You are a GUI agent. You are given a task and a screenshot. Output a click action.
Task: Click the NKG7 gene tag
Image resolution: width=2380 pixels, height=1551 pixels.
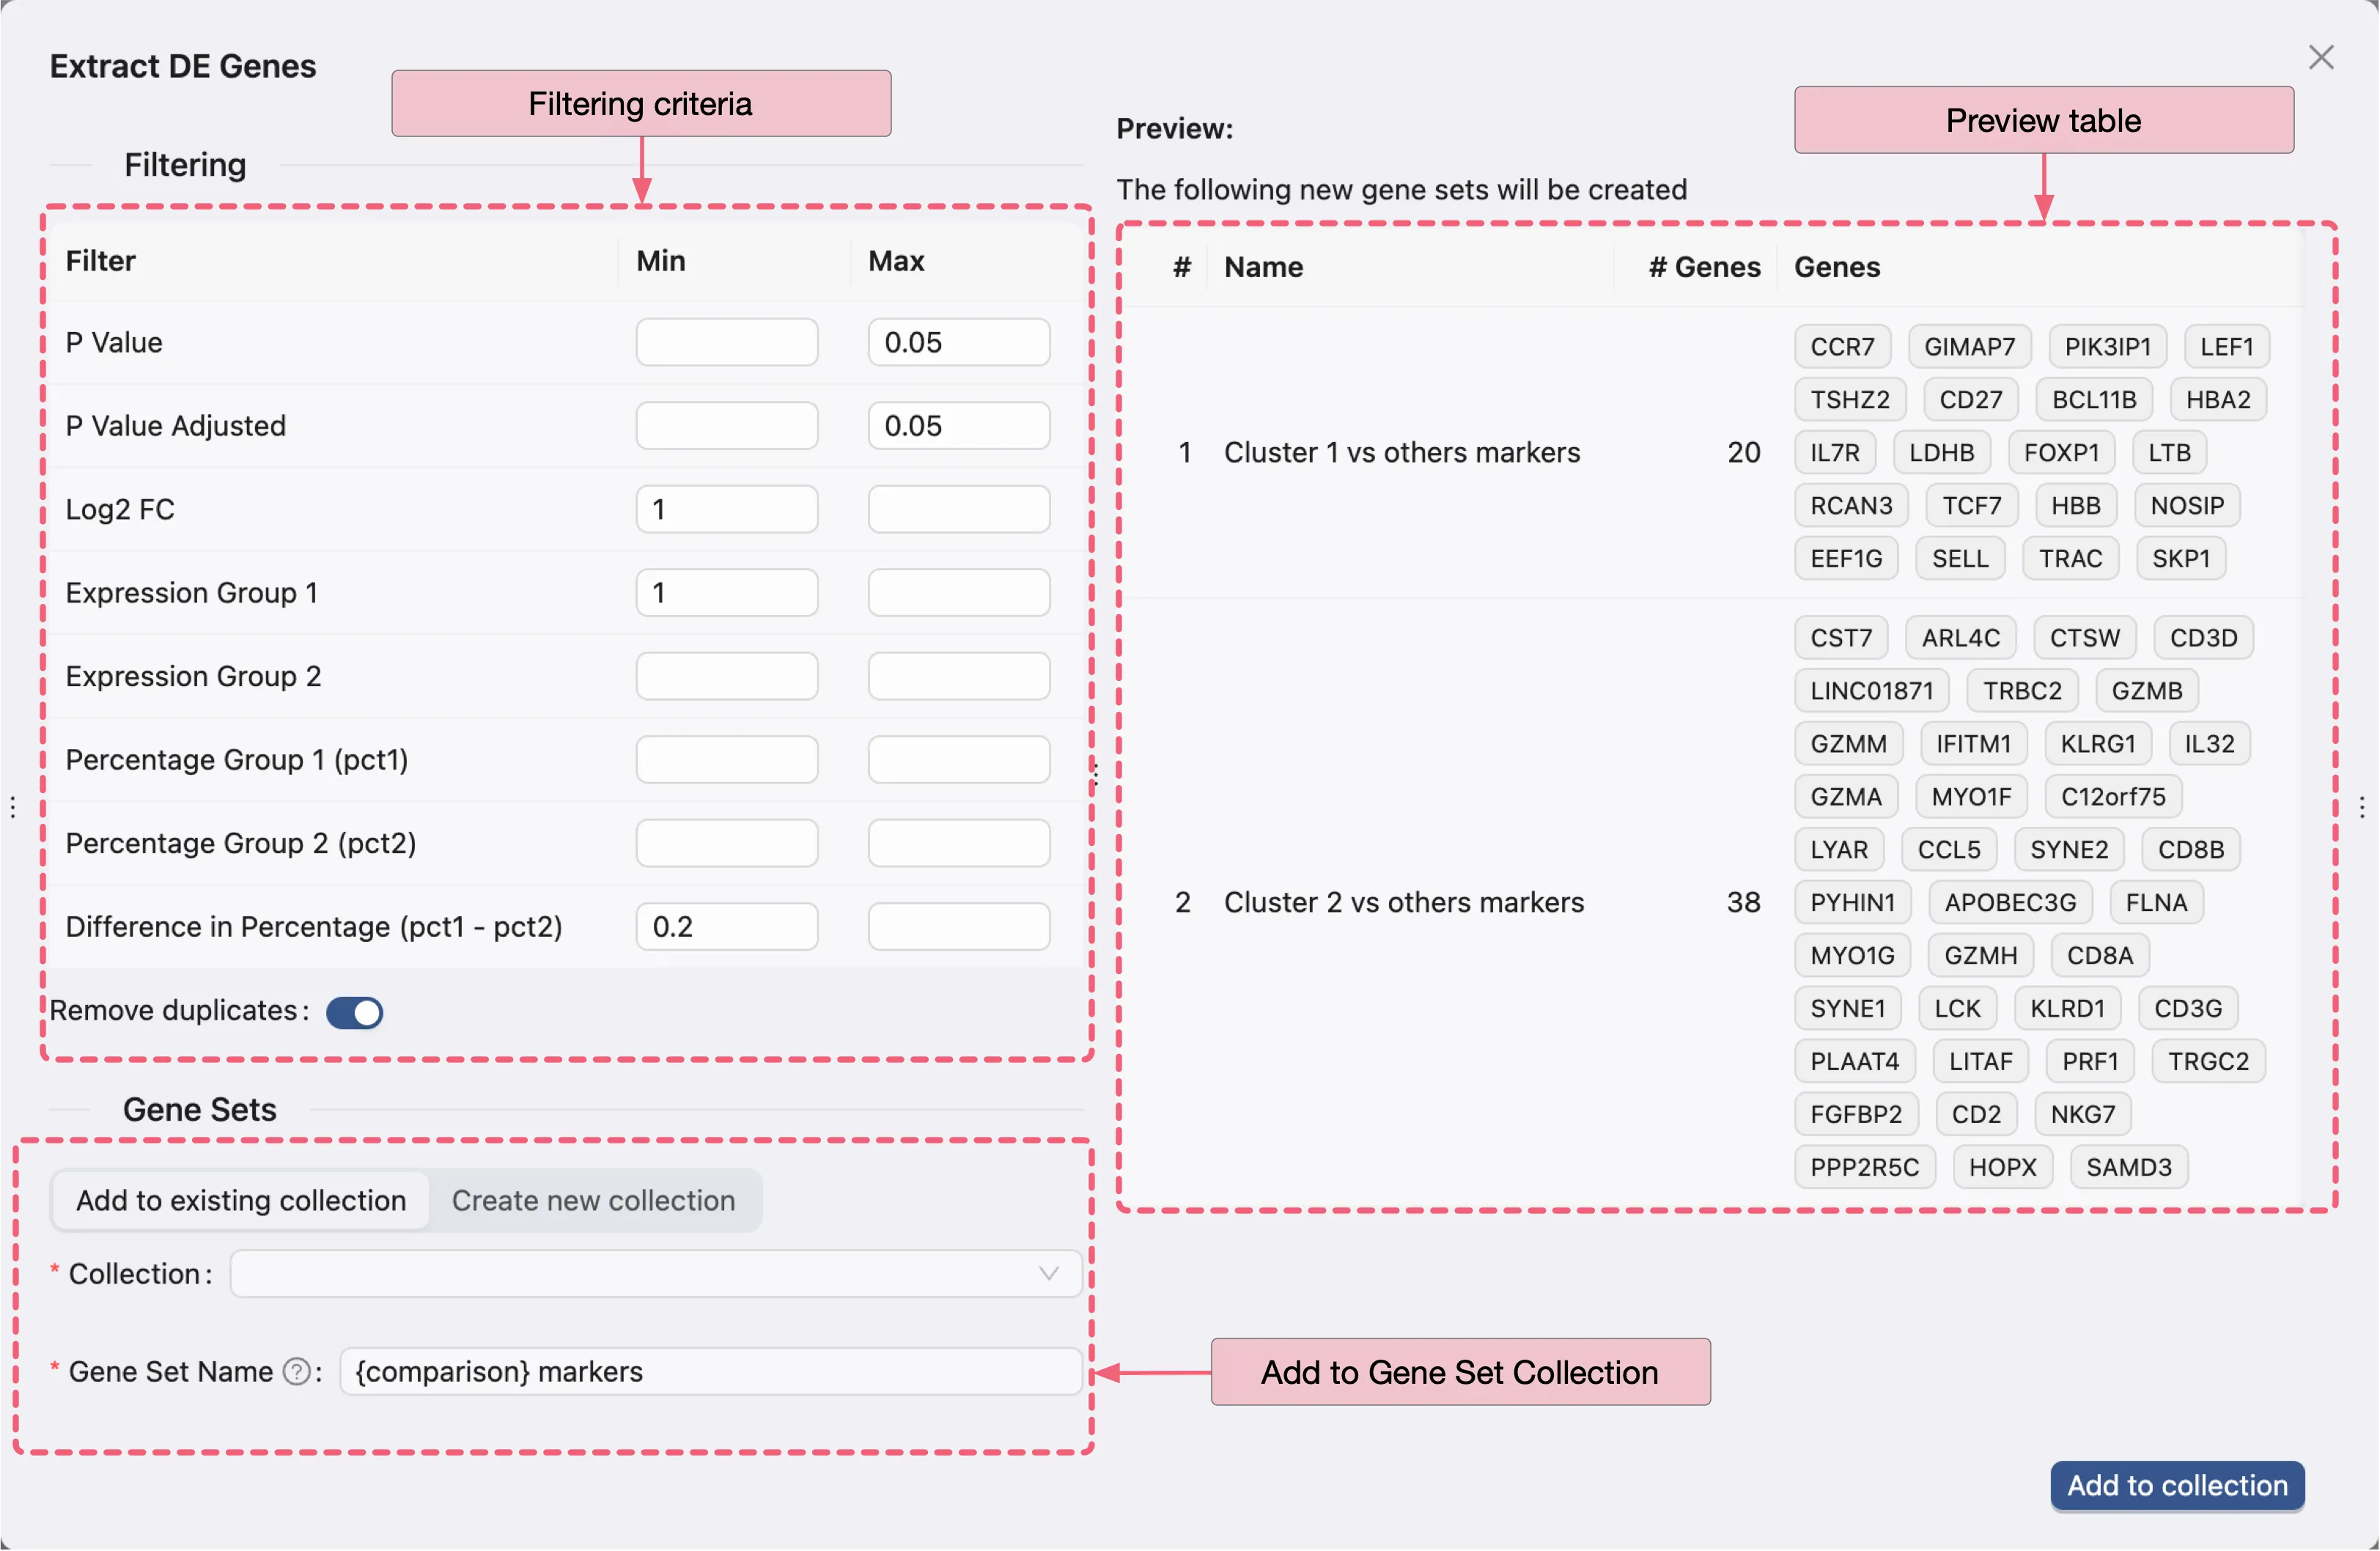coord(2082,1114)
